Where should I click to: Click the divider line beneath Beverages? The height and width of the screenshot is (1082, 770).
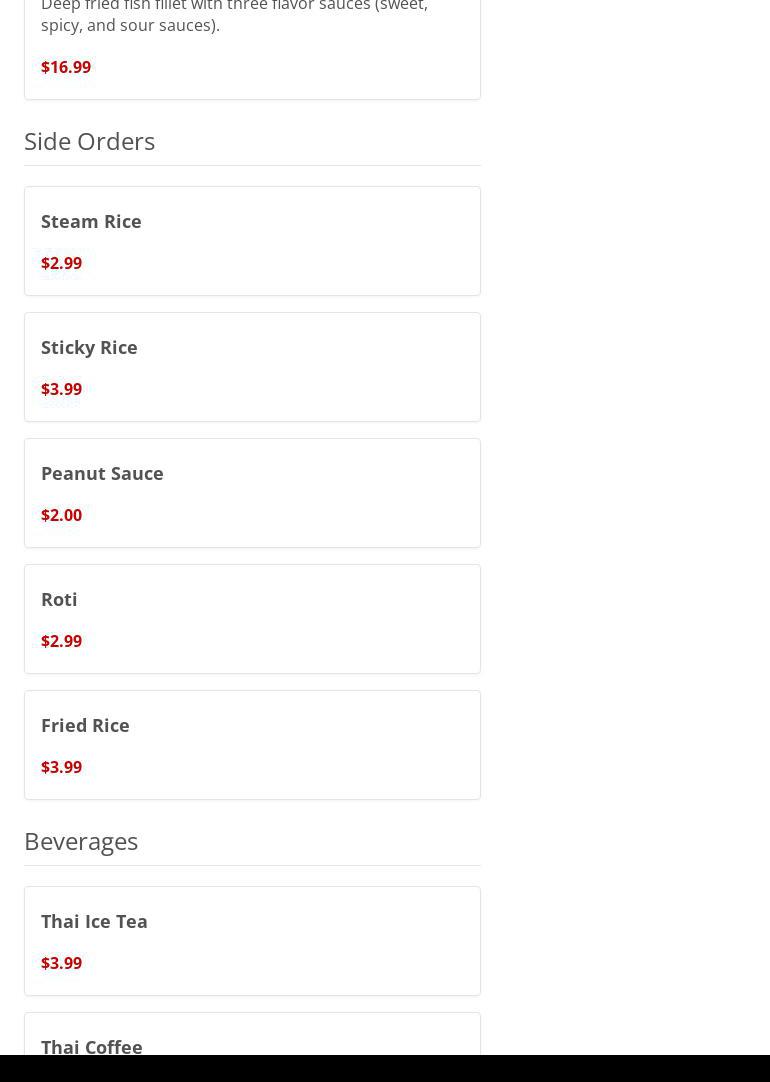point(252,865)
